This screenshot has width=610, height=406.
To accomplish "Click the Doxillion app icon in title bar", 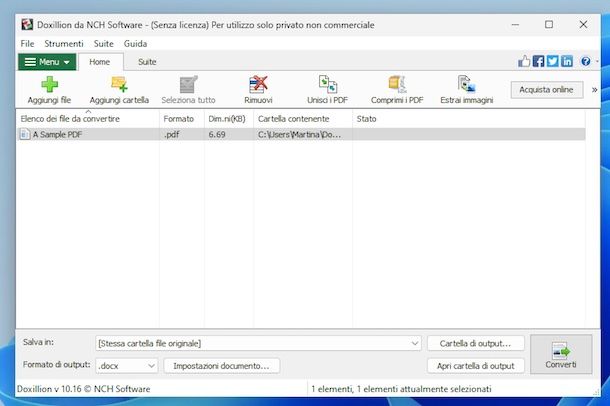I will 27,24.
